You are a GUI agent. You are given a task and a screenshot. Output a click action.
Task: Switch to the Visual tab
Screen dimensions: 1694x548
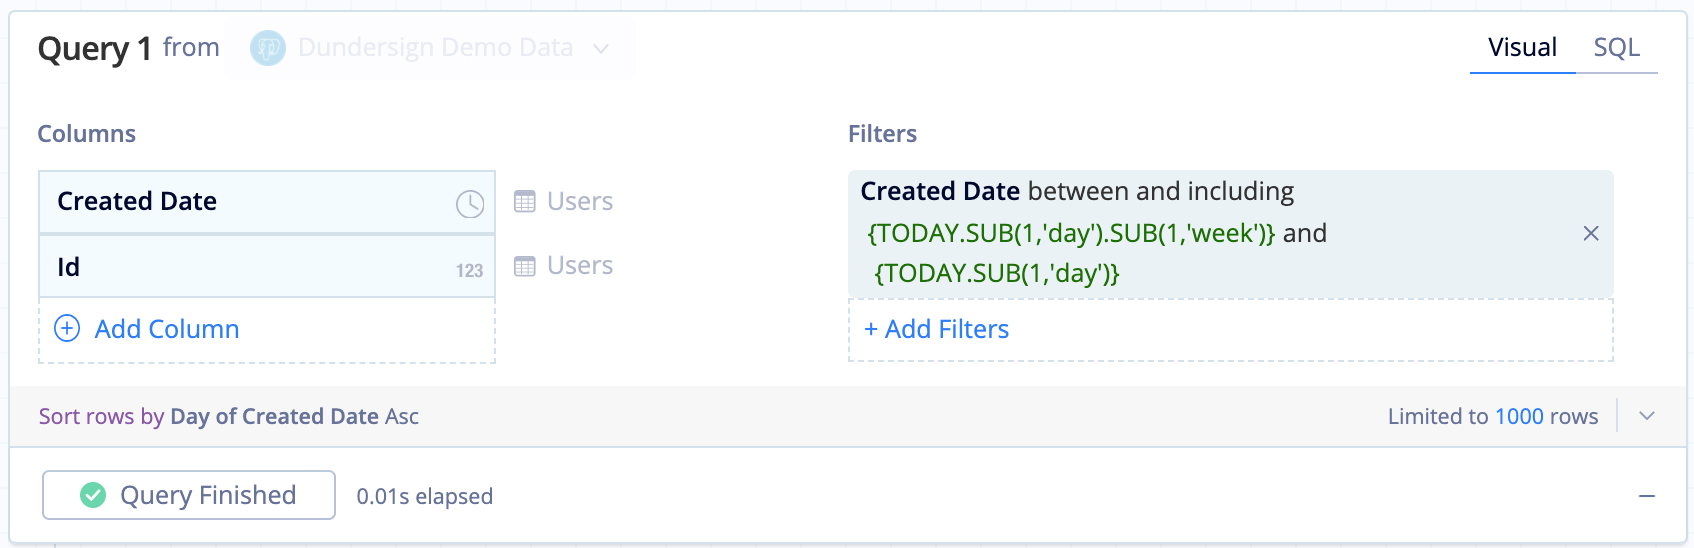pos(1522,48)
